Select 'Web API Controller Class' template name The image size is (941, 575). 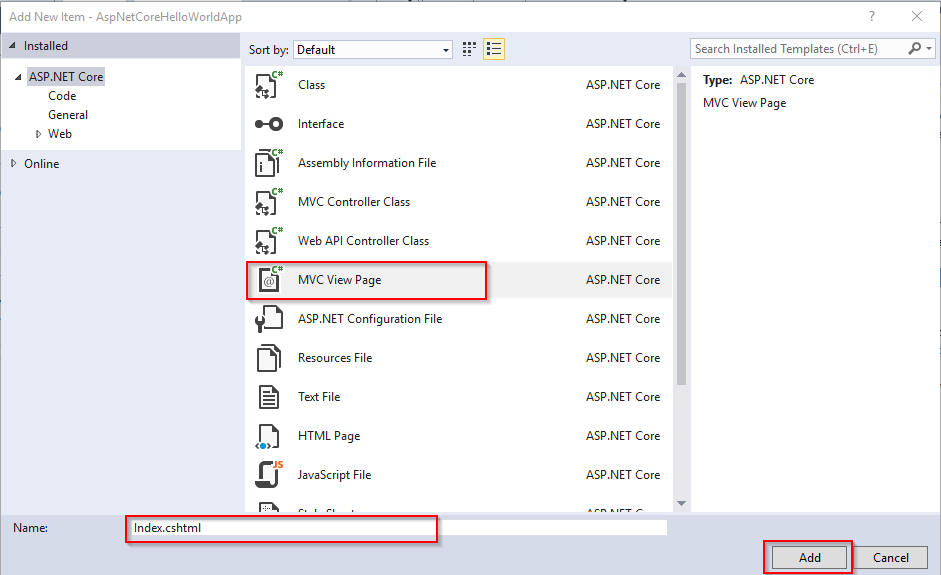click(x=363, y=241)
